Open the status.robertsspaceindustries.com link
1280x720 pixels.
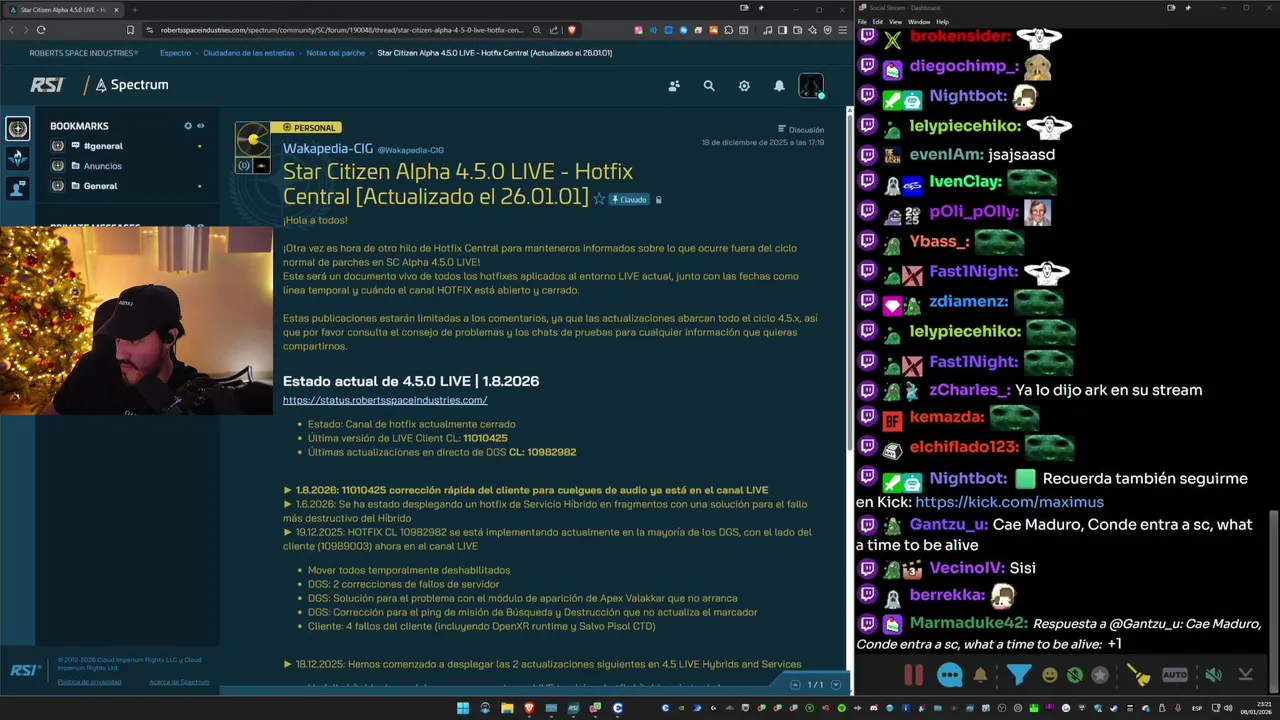(x=385, y=400)
